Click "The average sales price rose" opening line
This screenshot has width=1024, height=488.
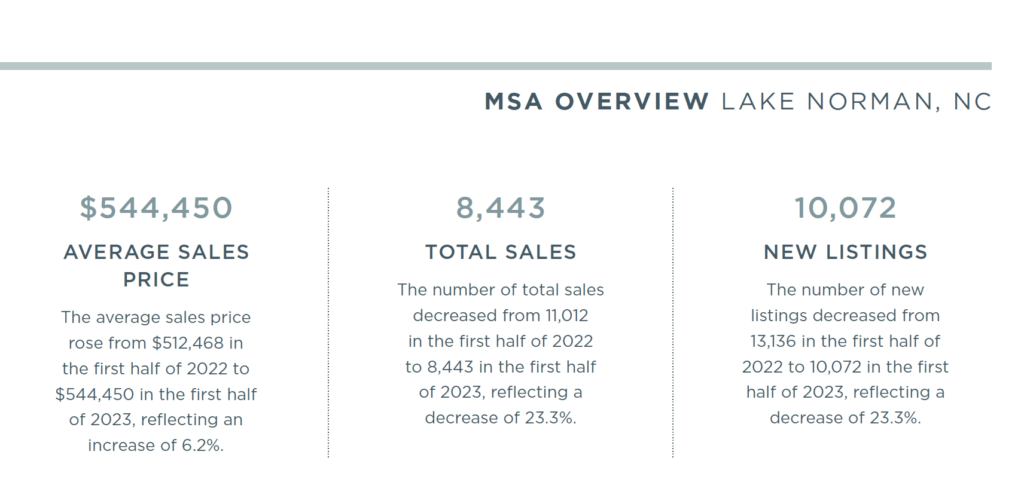[156, 317]
